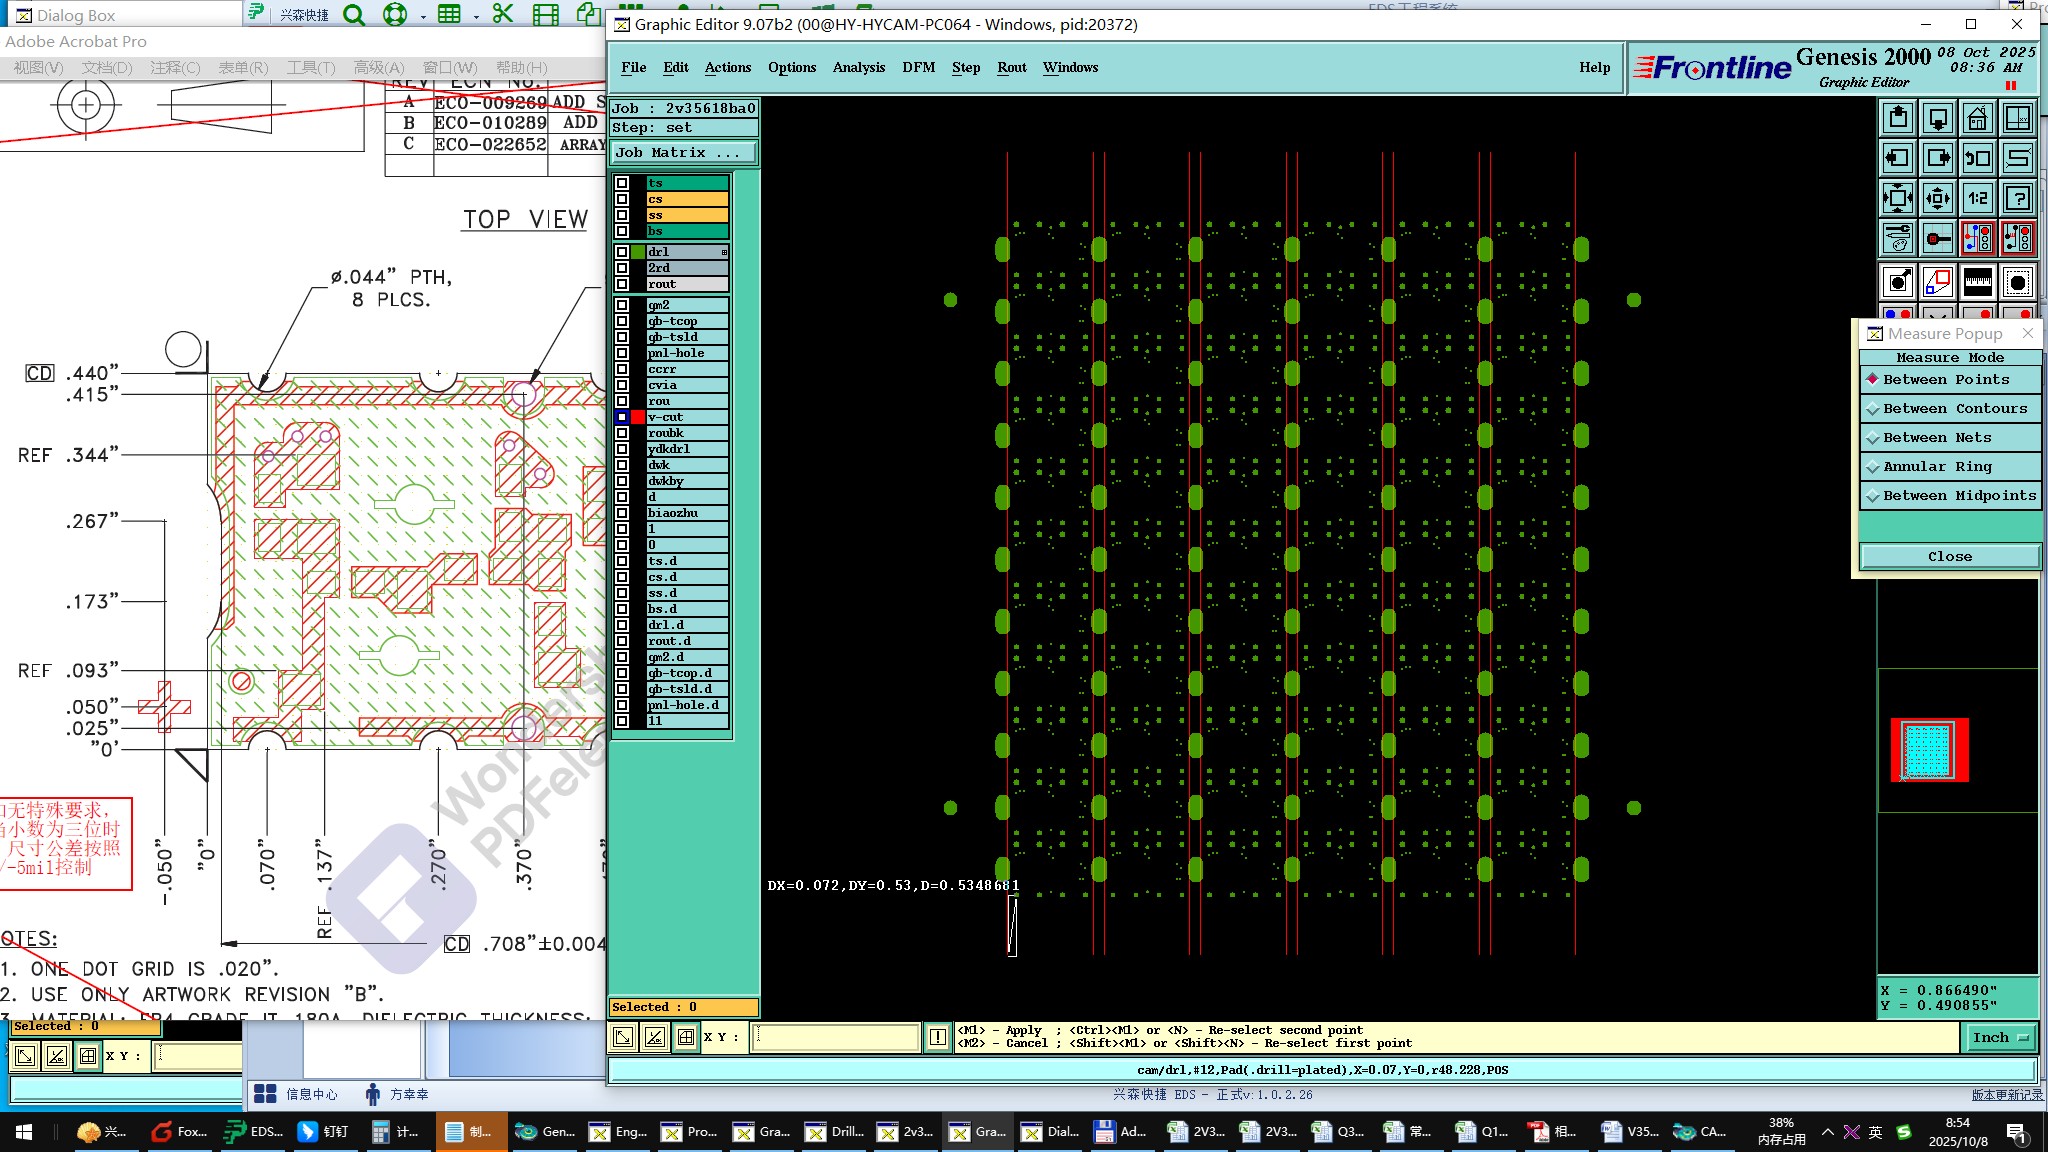Click Close in Measure Popup

(x=1949, y=557)
